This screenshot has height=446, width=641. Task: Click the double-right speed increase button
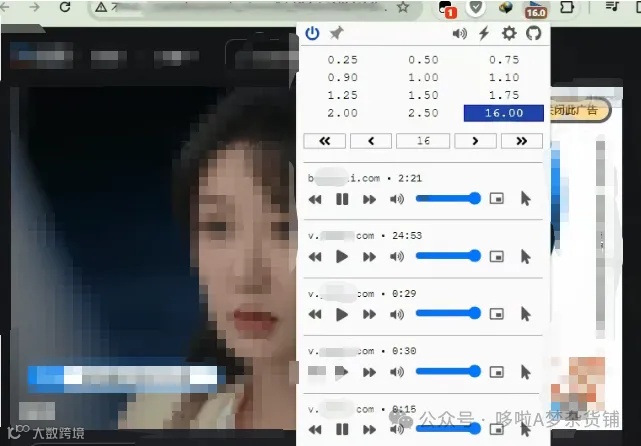tap(522, 141)
